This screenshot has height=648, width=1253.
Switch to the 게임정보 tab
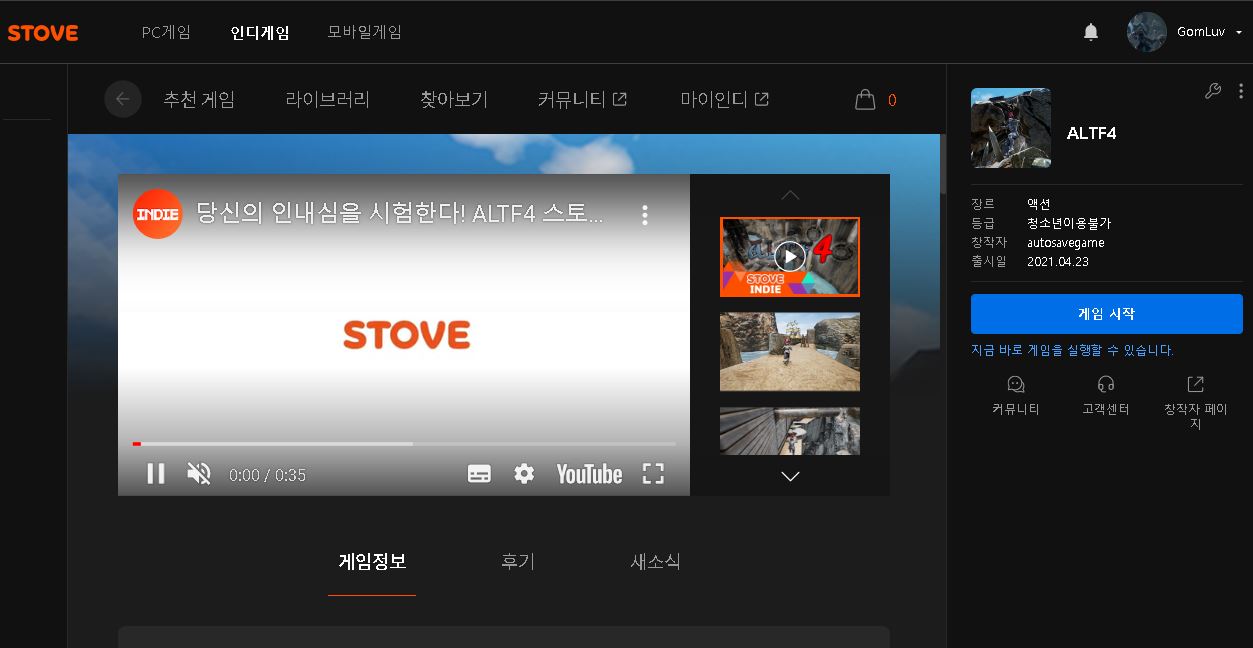[x=372, y=561]
